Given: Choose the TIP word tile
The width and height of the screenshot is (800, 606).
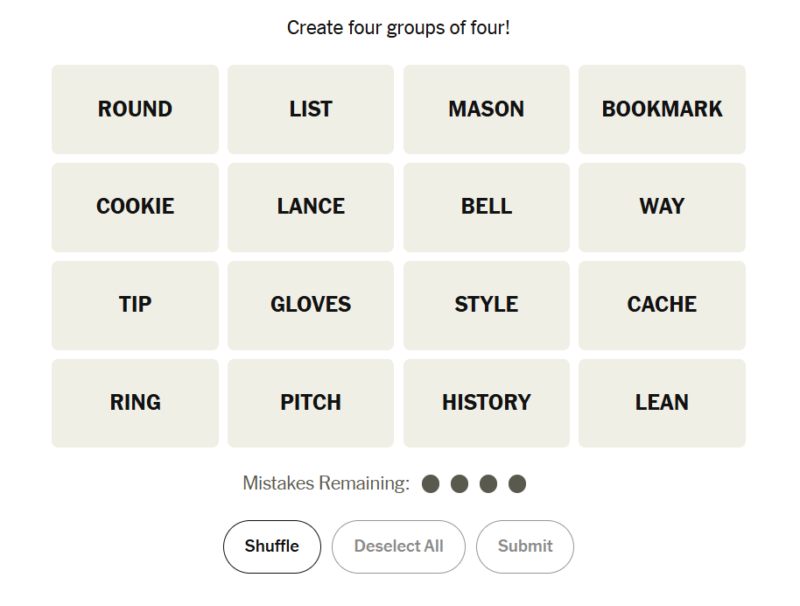Looking at the screenshot, I should 135,305.
